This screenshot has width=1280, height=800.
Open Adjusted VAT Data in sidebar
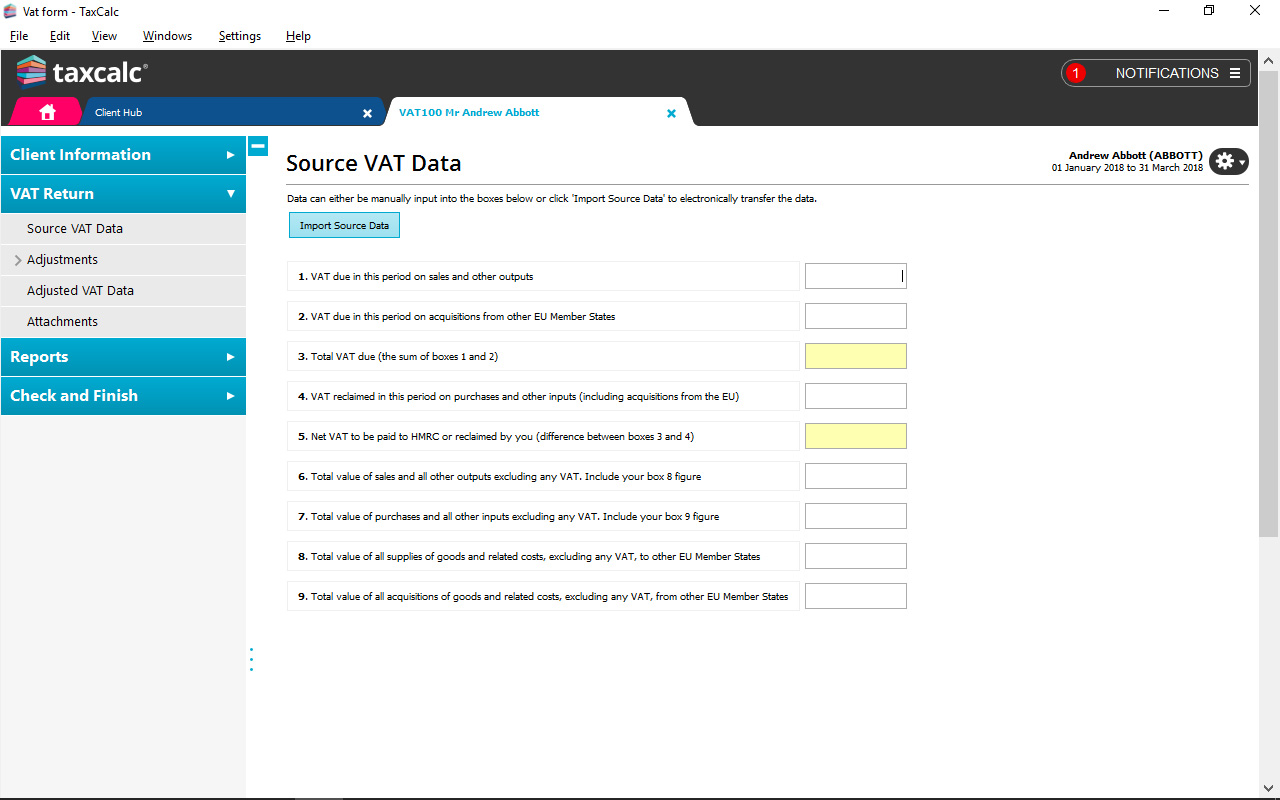(x=80, y=291)
